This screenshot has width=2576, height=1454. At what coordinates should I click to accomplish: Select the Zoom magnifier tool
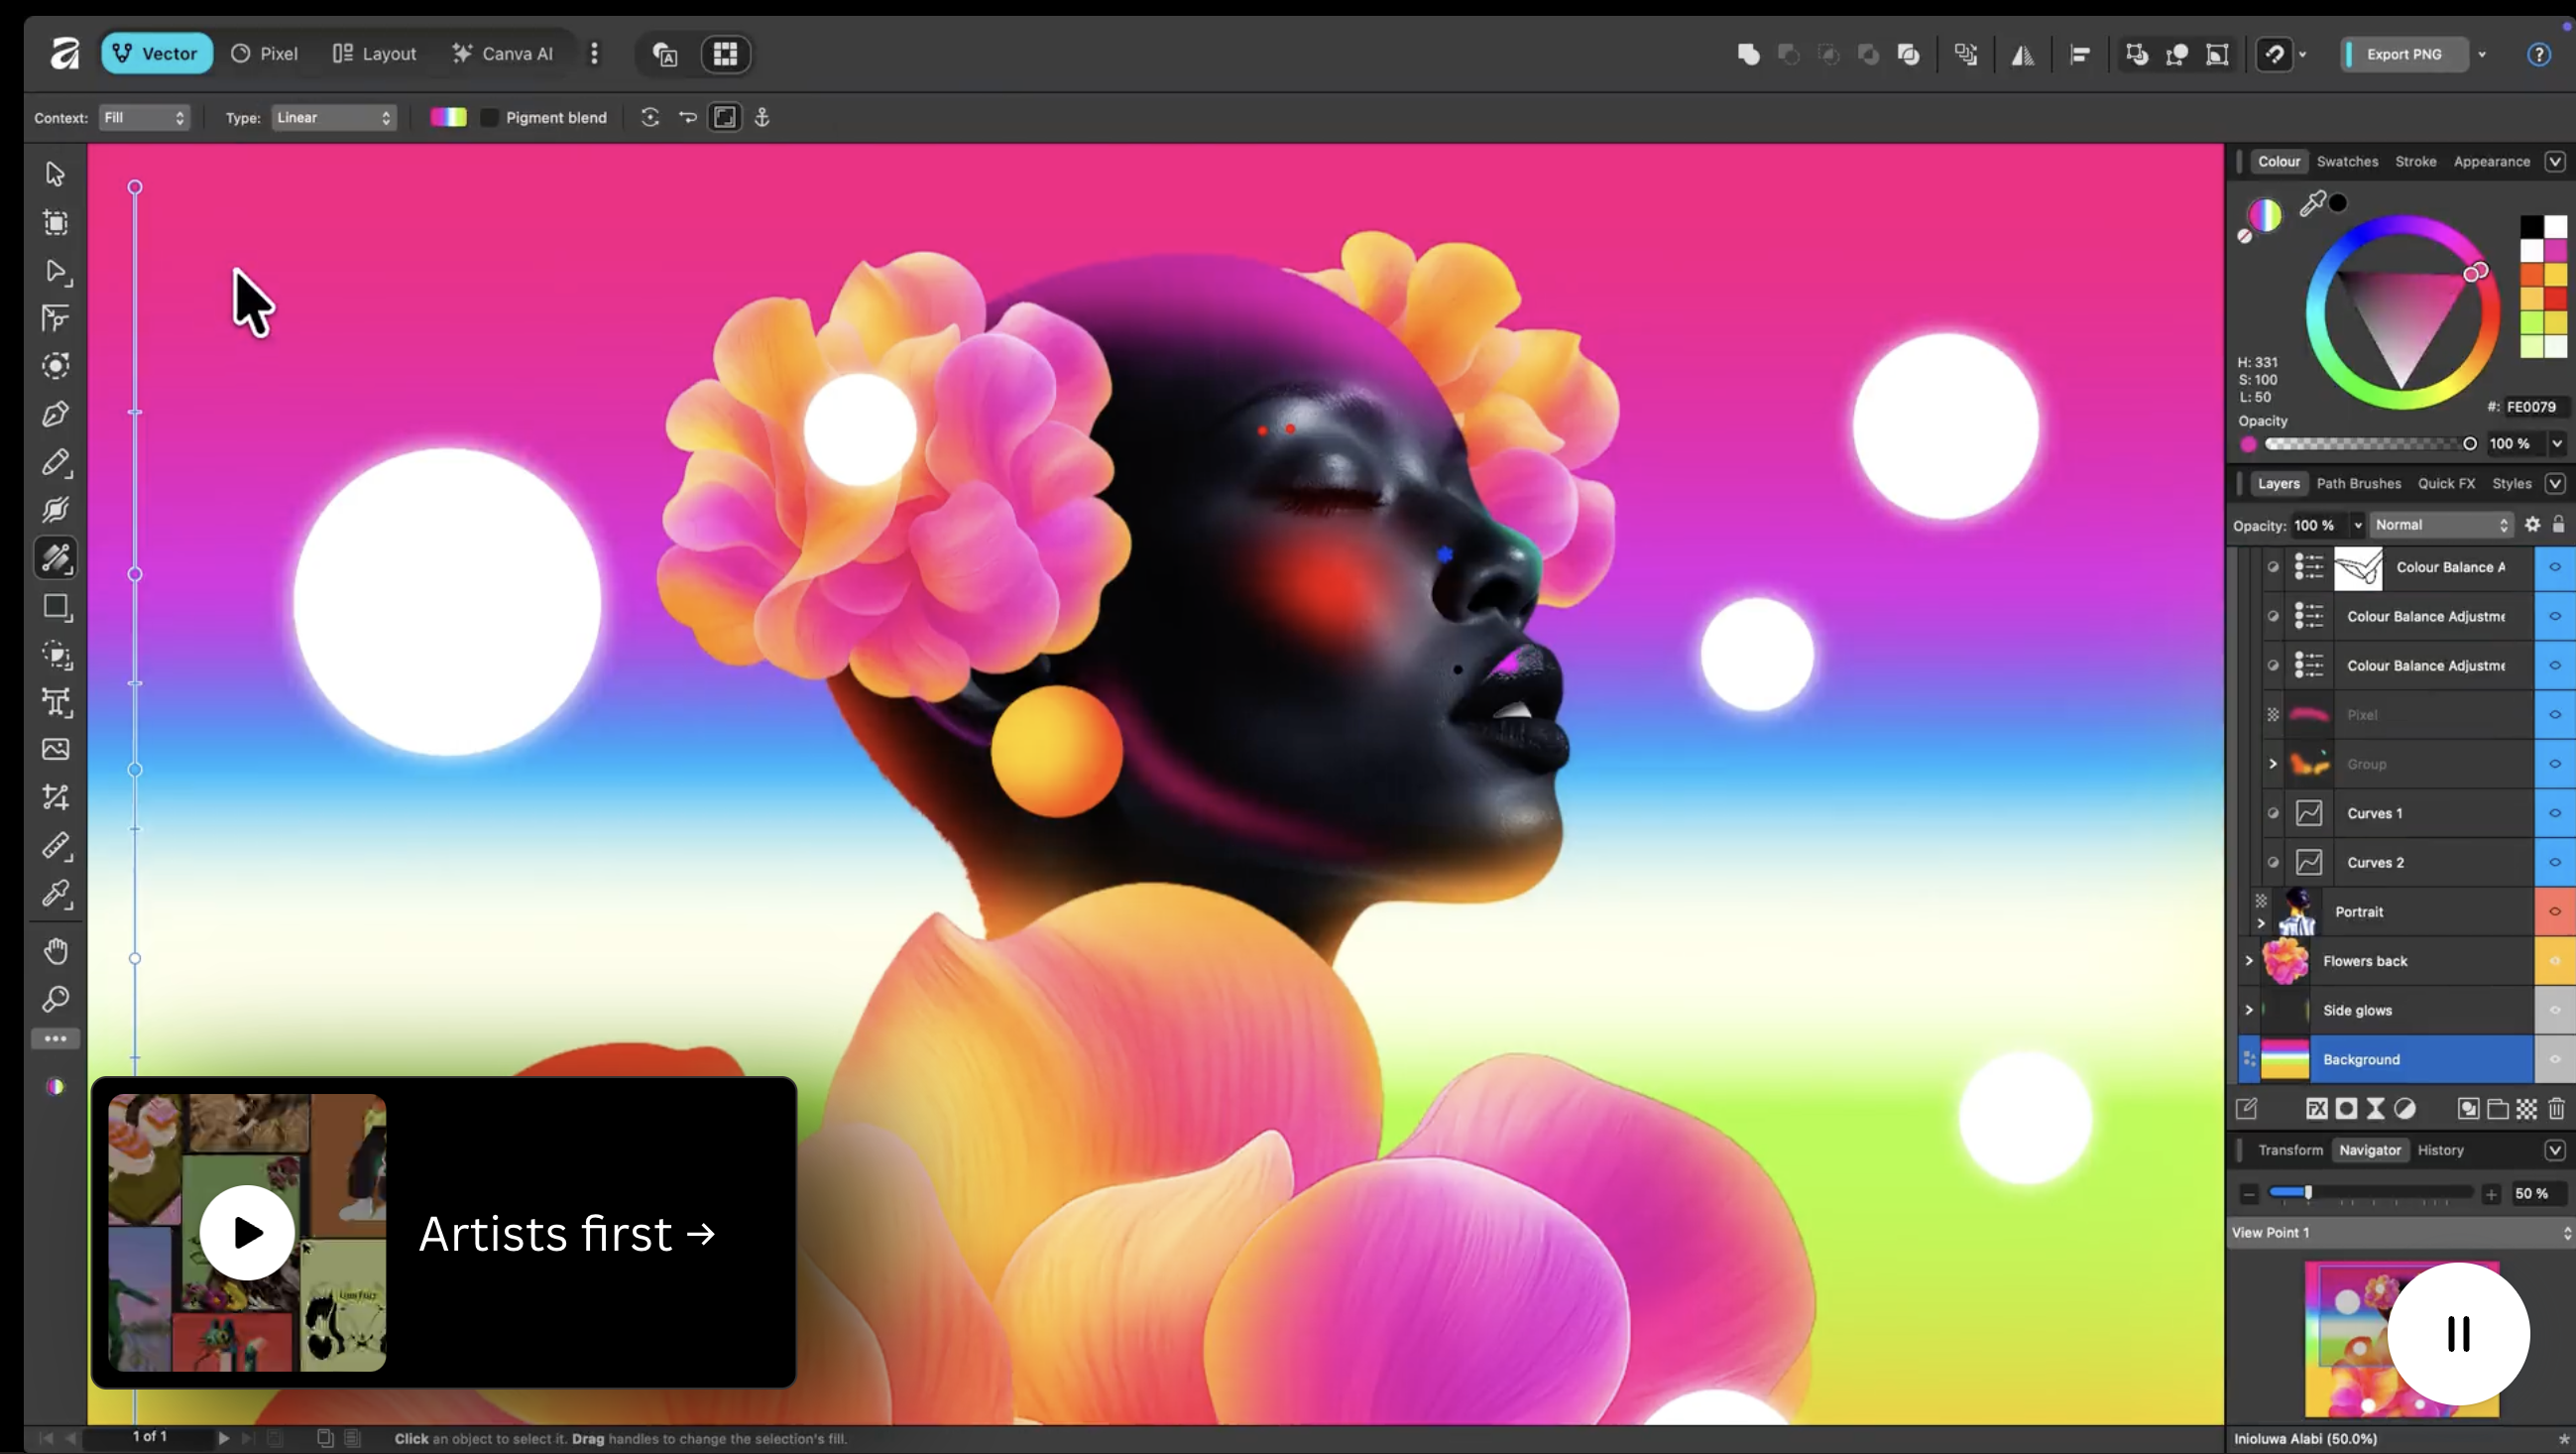coord(55,999)
